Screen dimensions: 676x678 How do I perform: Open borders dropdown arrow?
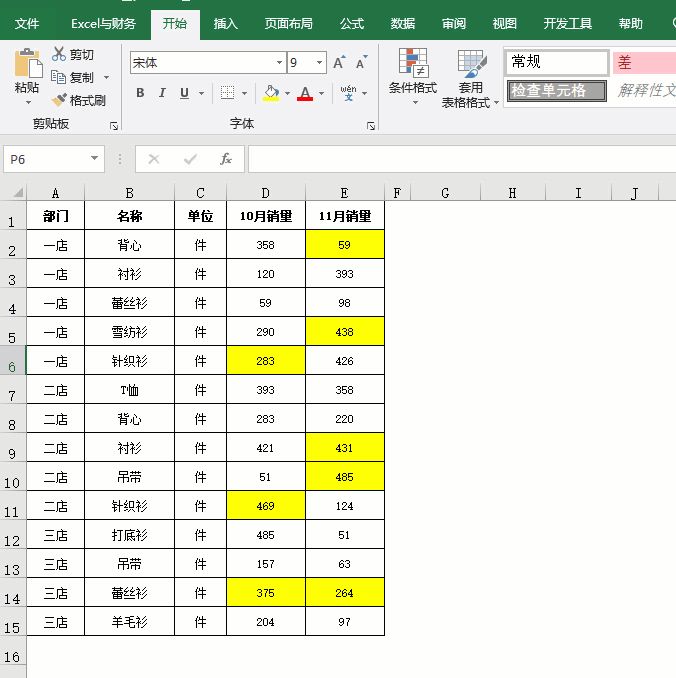point(244,93)
